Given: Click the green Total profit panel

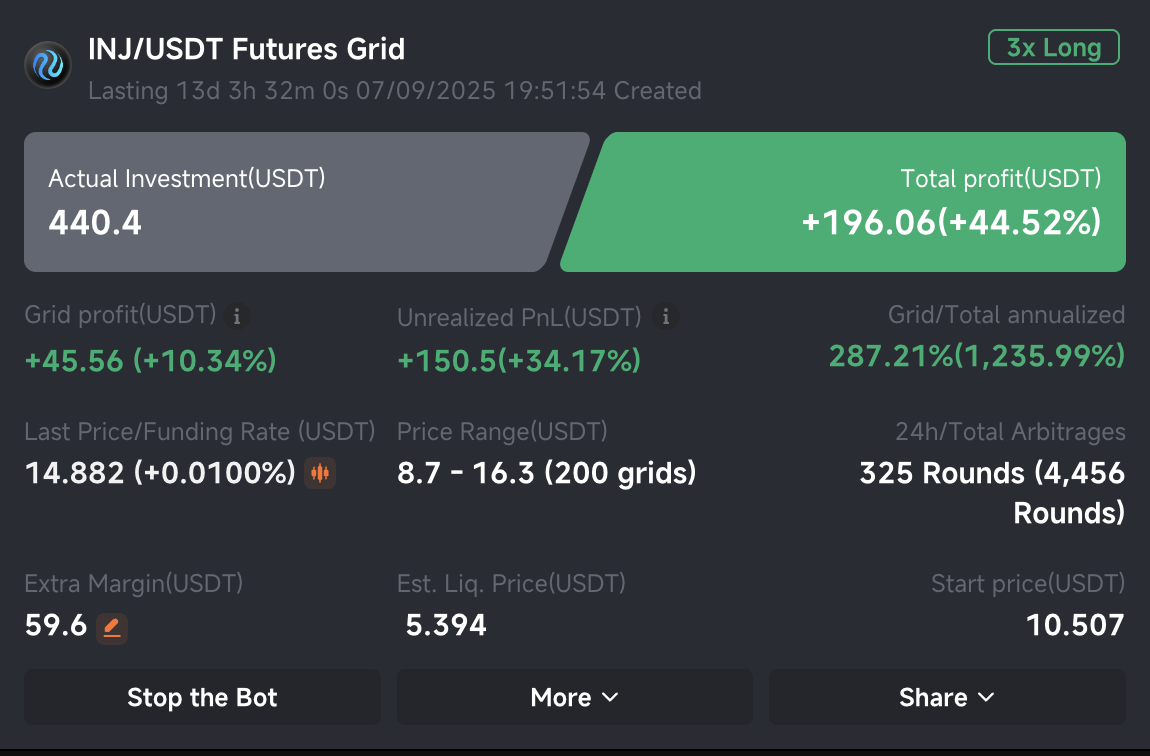Looking at the screenshot, I should click(x=843, y=202).
